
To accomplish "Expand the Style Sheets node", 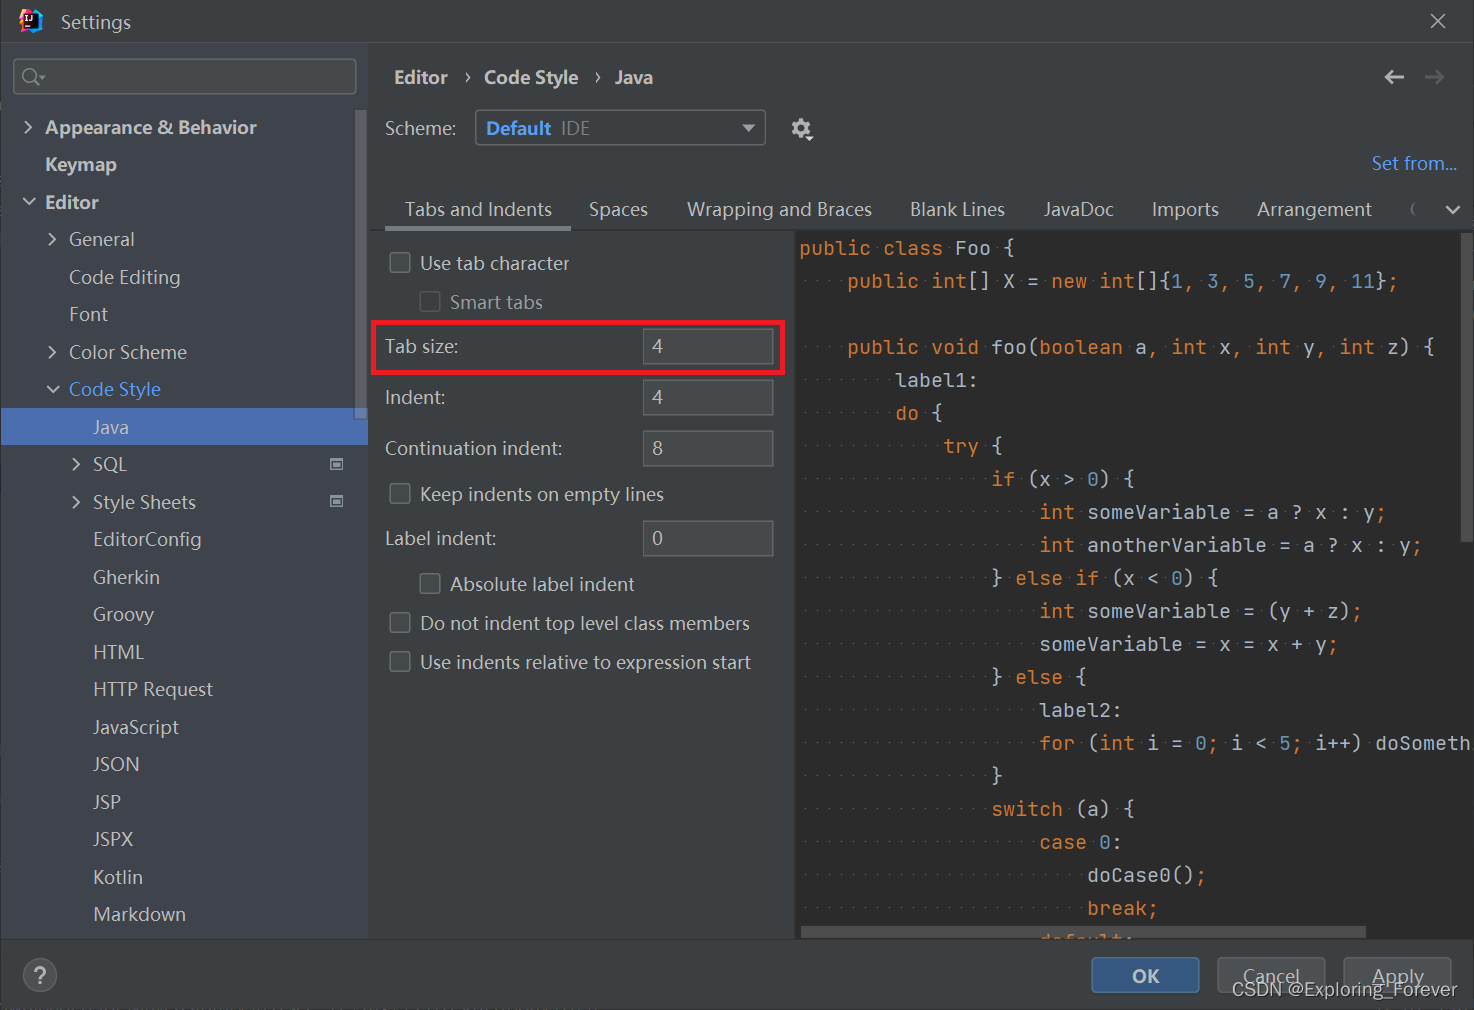I will [76, 502].
